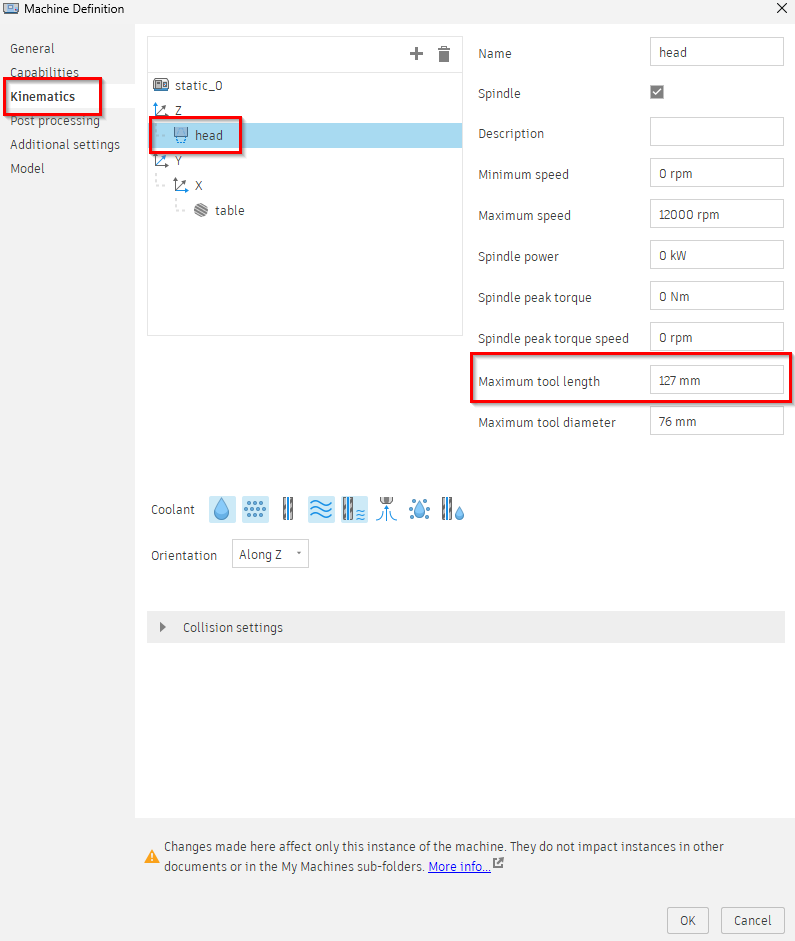Toggle Suction coolant icon

386,509
